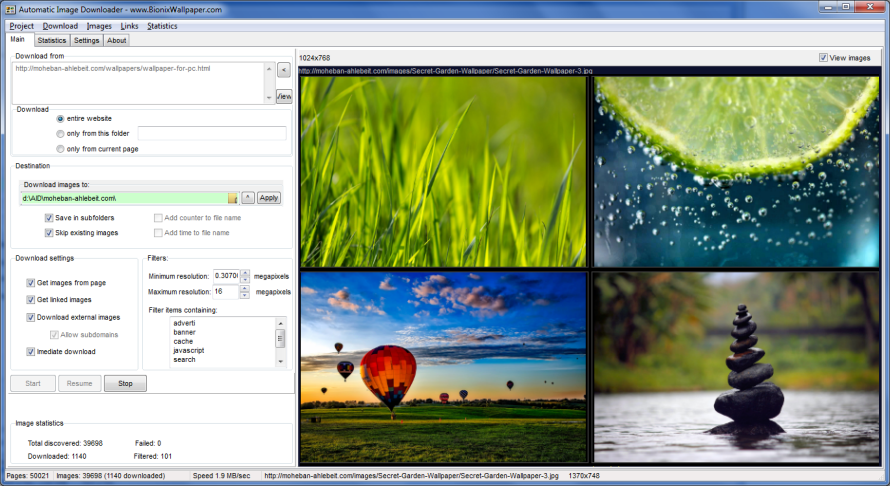Click the '^' button next to Apply
The height and width of the screenshot is (486, 890).
coord(248,198)
